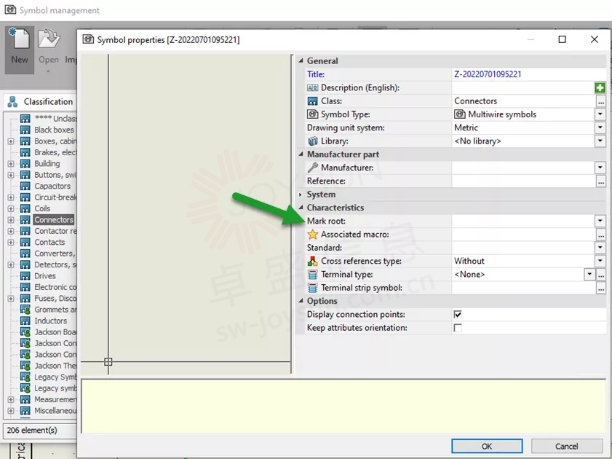Browse Associated macro with ellipsis button
Viewport: 612px width, 459px height.
(601, 235)
